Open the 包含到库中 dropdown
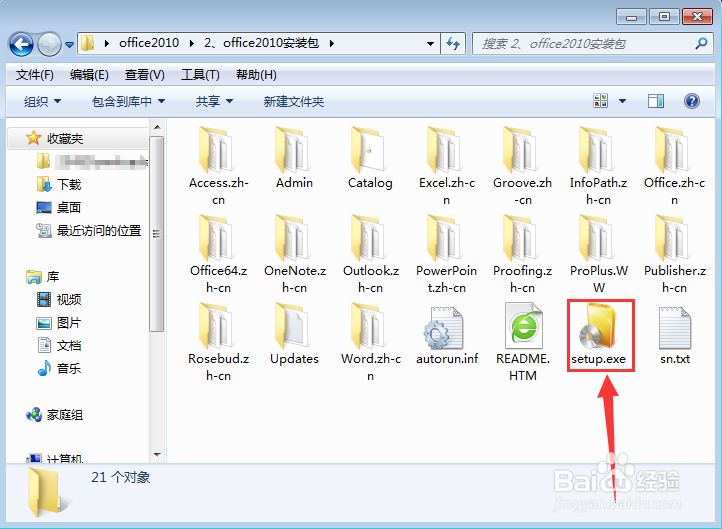The height and width of the screenshot is (529, 722). pos(128,101)
